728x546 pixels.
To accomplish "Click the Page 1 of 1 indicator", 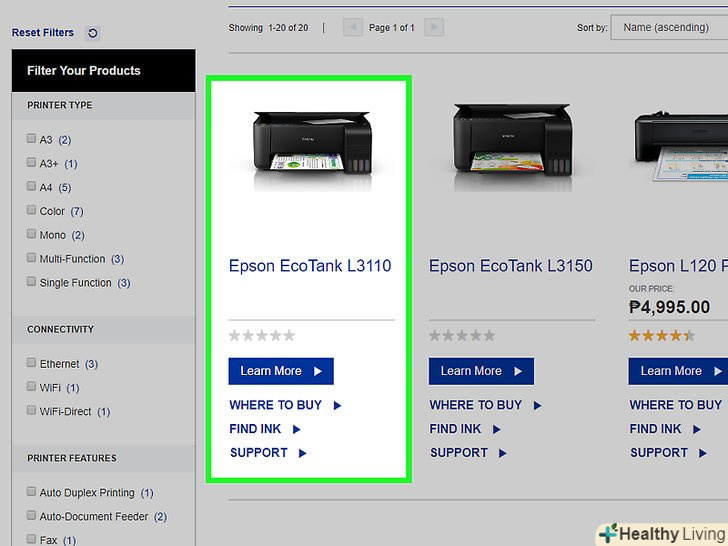I will pos(391,28).
